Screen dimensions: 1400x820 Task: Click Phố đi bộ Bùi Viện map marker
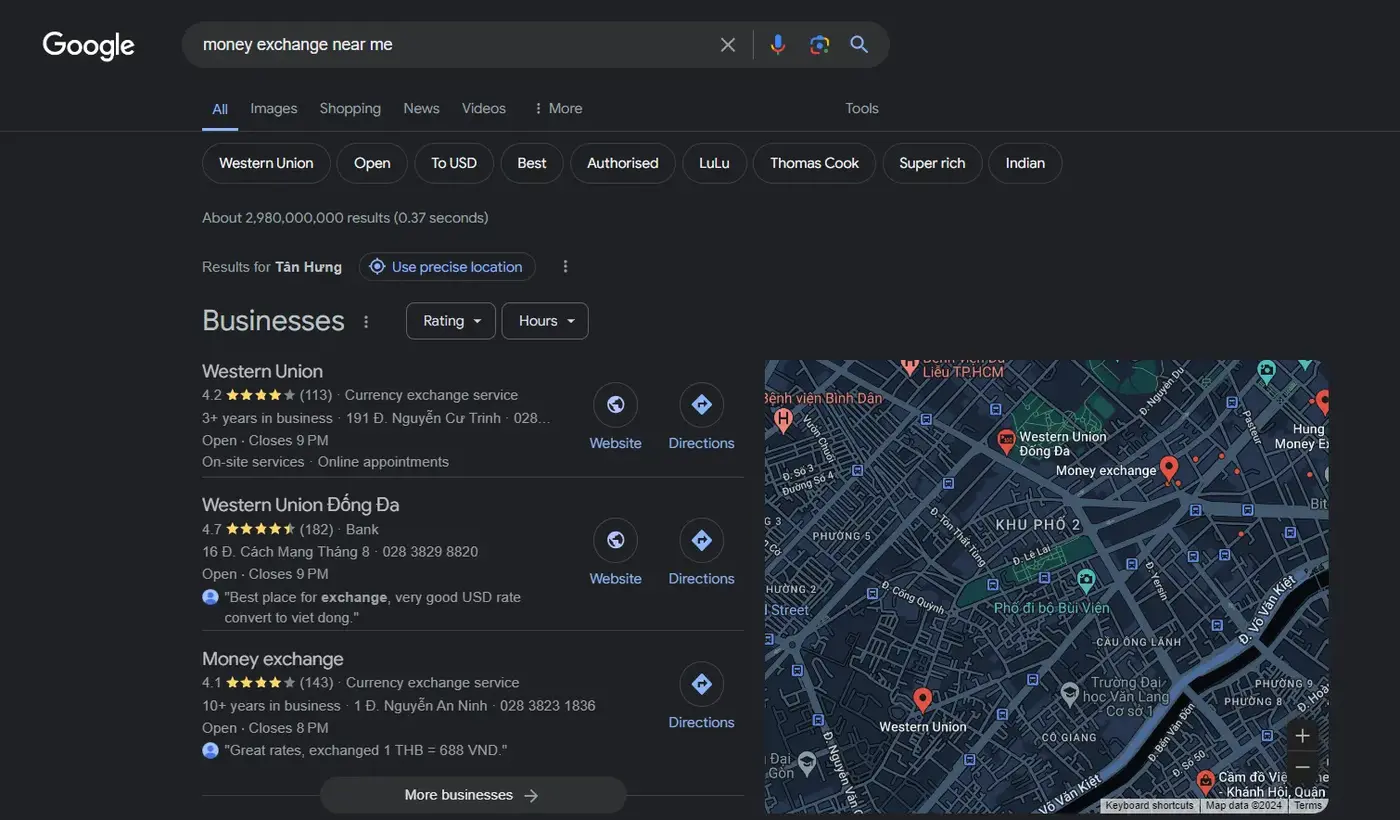[x=1086, y=579]
